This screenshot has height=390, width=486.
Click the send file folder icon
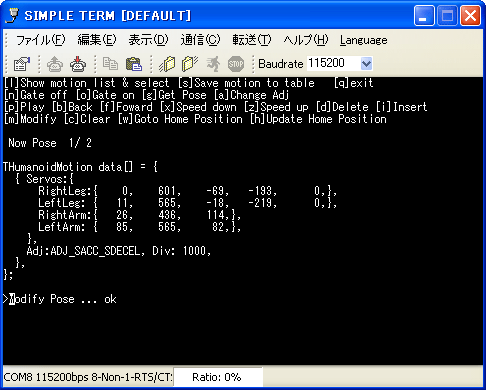[x=167, y=64]
